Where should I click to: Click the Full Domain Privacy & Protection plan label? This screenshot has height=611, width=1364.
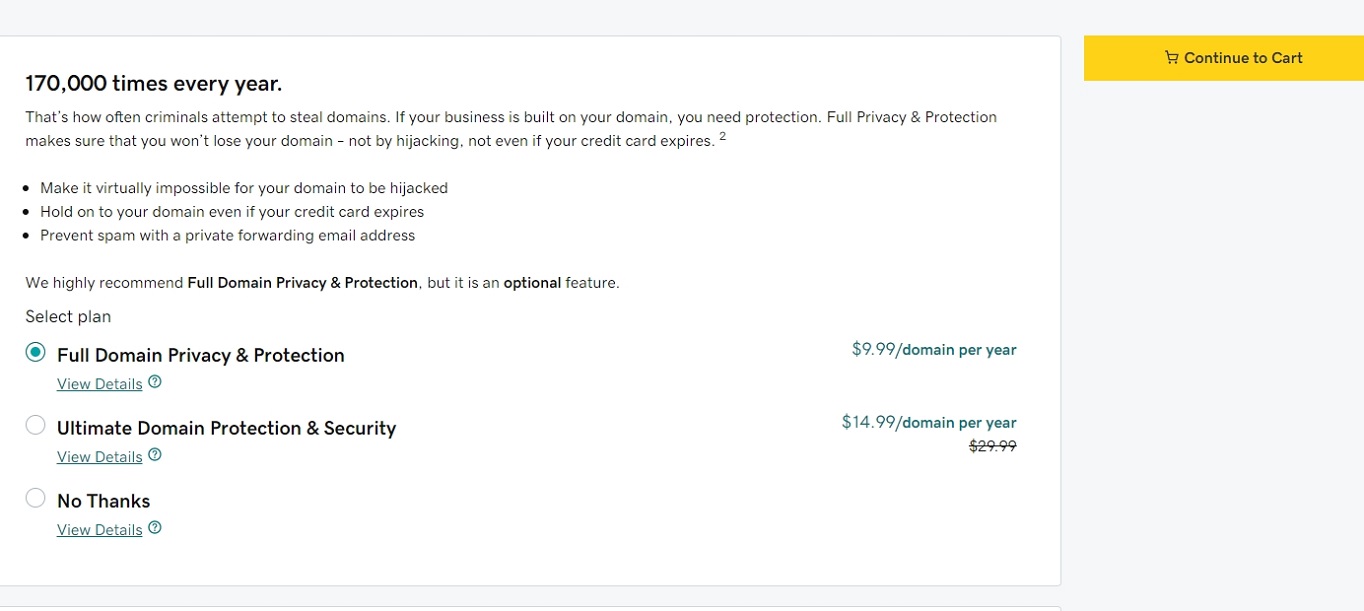tap(201, 355)
